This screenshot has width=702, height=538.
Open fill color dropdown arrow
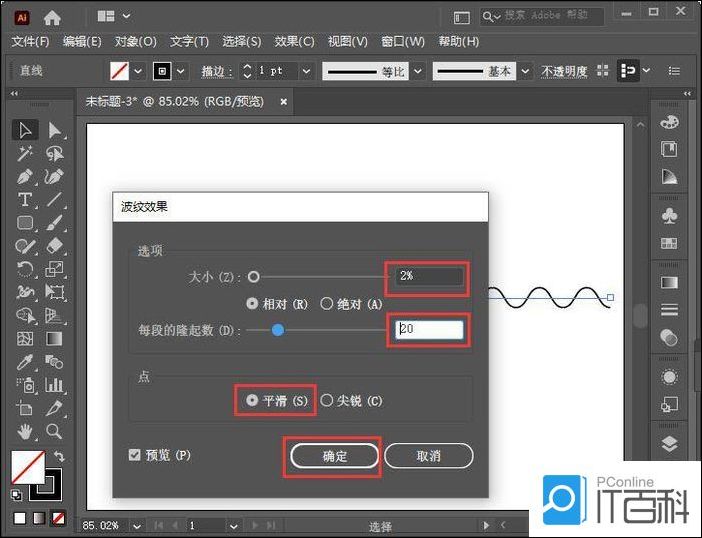tap(138, 71)
